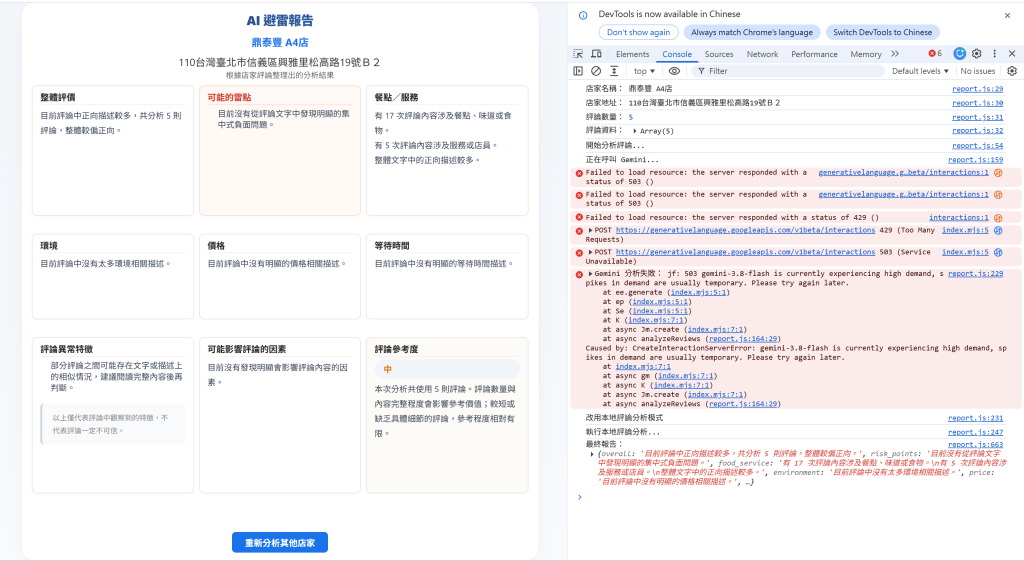Show more DevTools tabs chevron
Viewport: 1024px width, 561px height.
(x=895, y=54)
